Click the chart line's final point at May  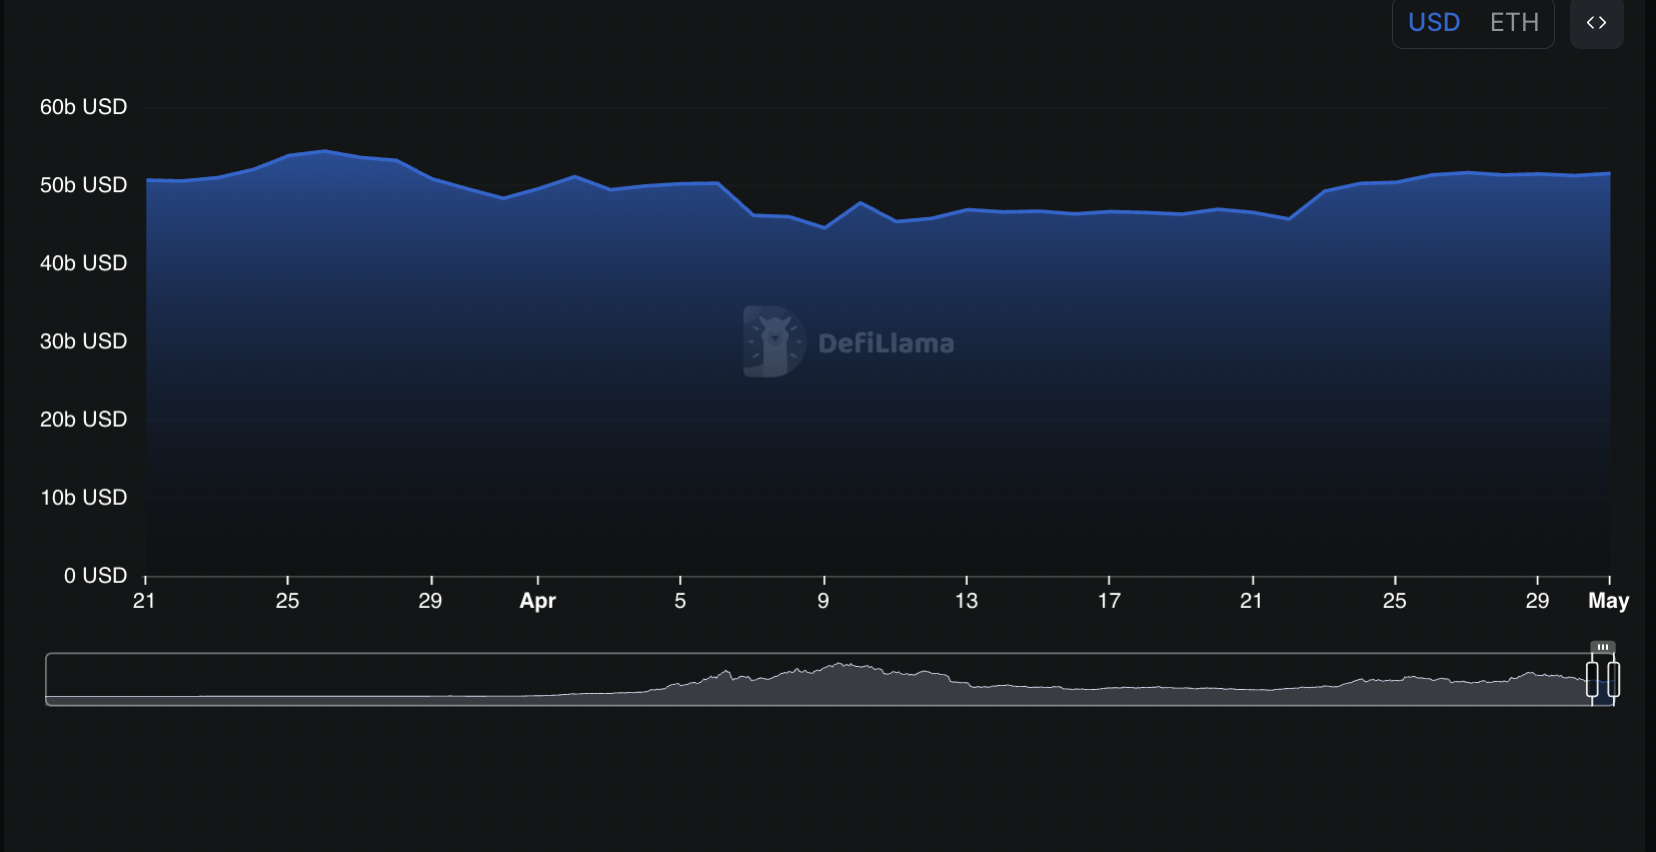point(1609,174)
